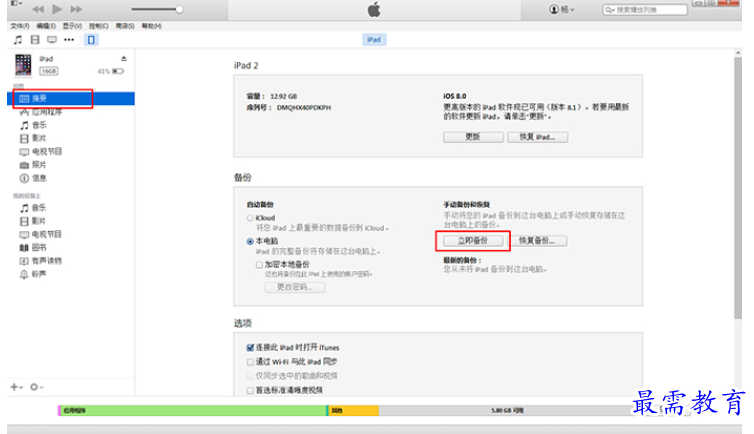The width and height of the screenshot is (754, 434).
Task: Open the Music library icon in toolbar
Action: tap(18, 40)
